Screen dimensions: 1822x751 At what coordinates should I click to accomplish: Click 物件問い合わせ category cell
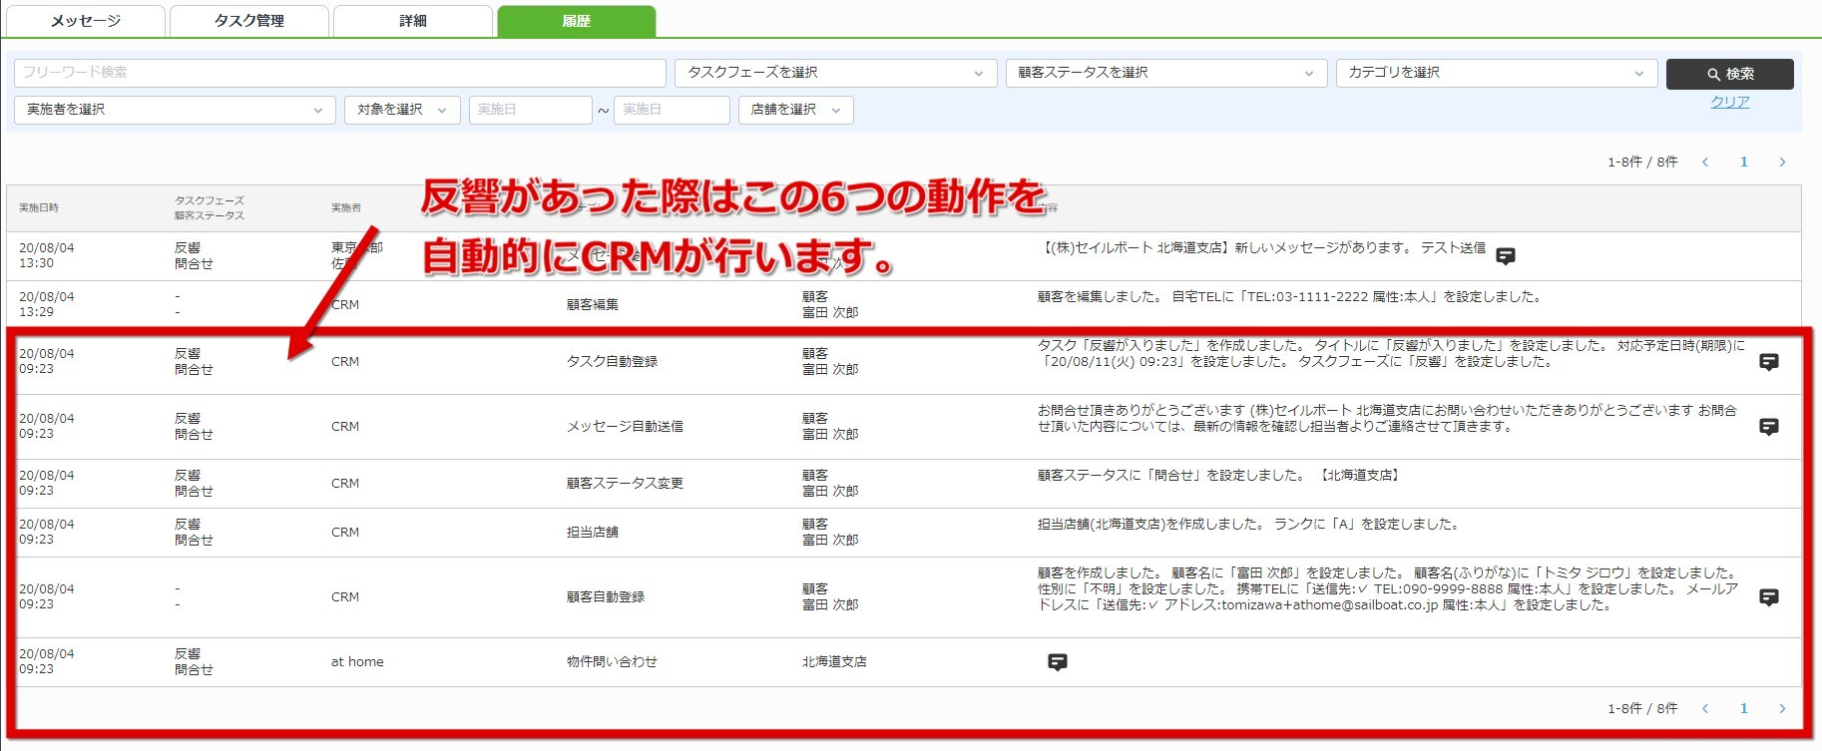pyautogui.click(x=612, y=662)
